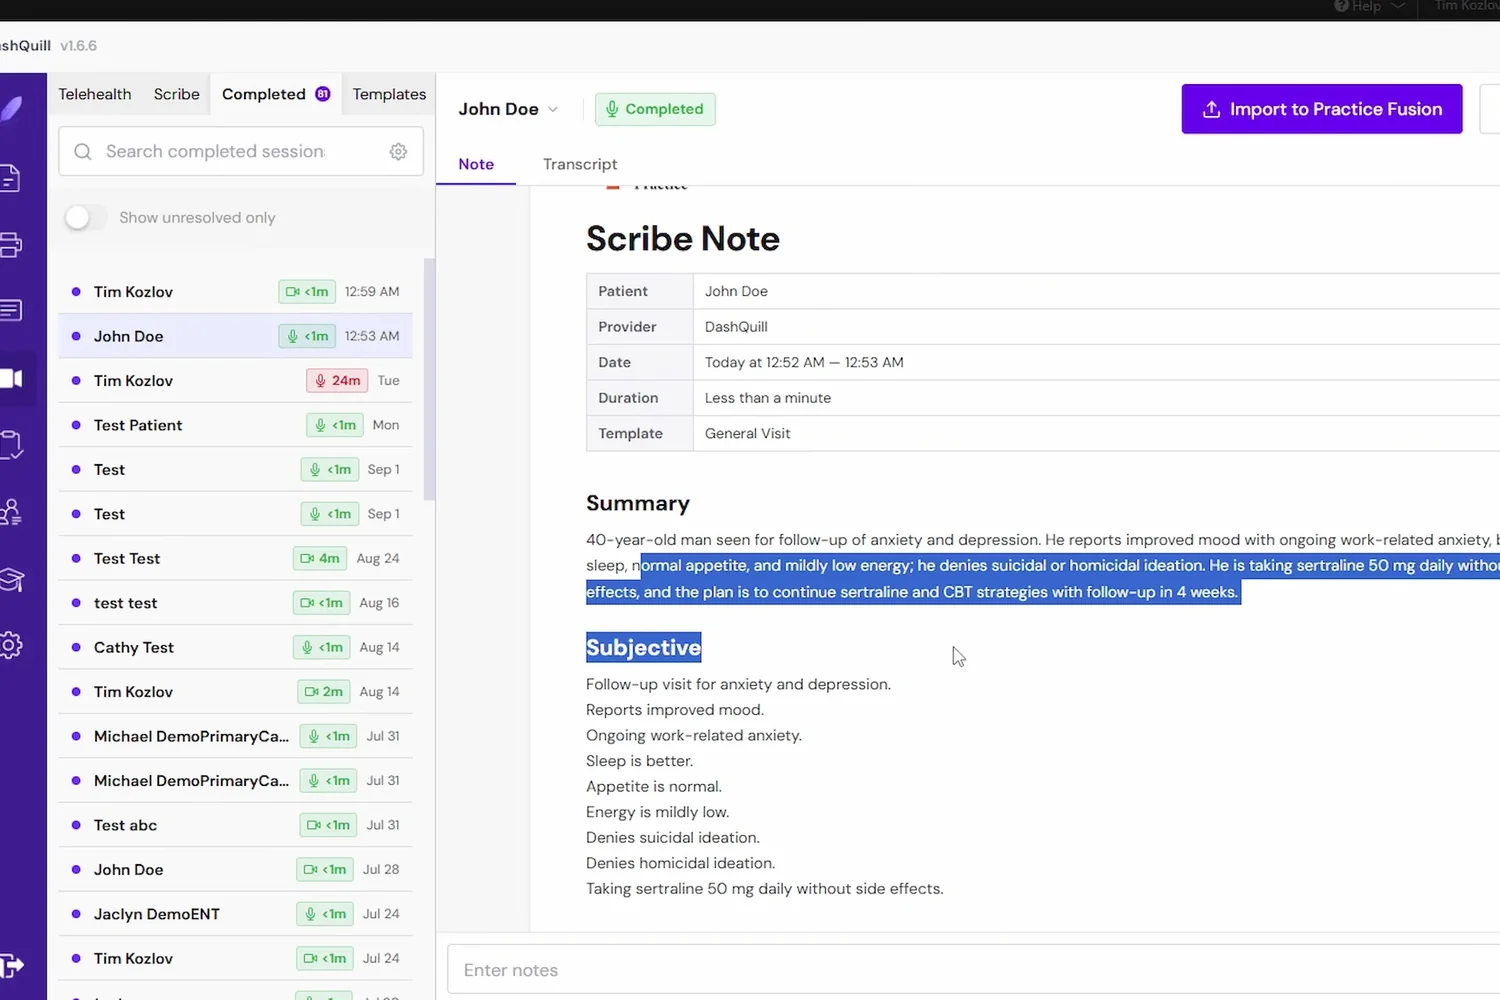The width and height of the screenshot is (1500, 1000).
Task: Open Tim Kozlov 12:59 AM session
Action: [x=236, y=291]
